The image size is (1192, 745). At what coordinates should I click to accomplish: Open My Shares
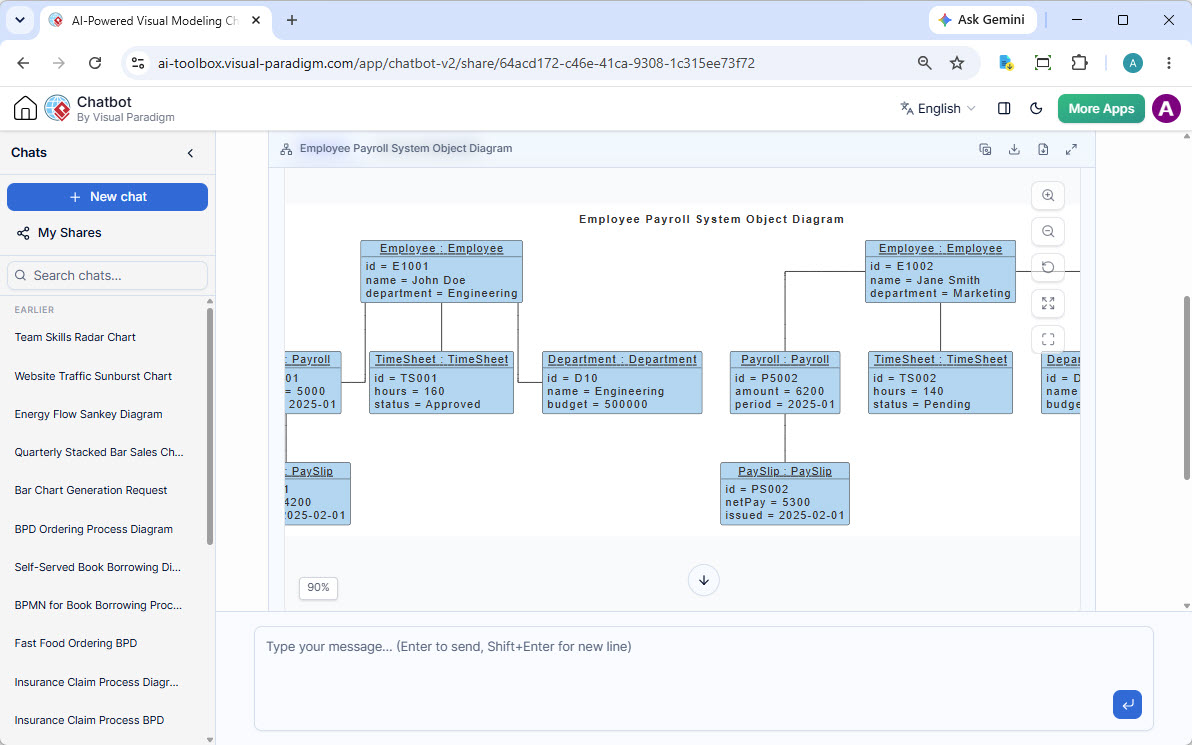(x=59, y=233)
